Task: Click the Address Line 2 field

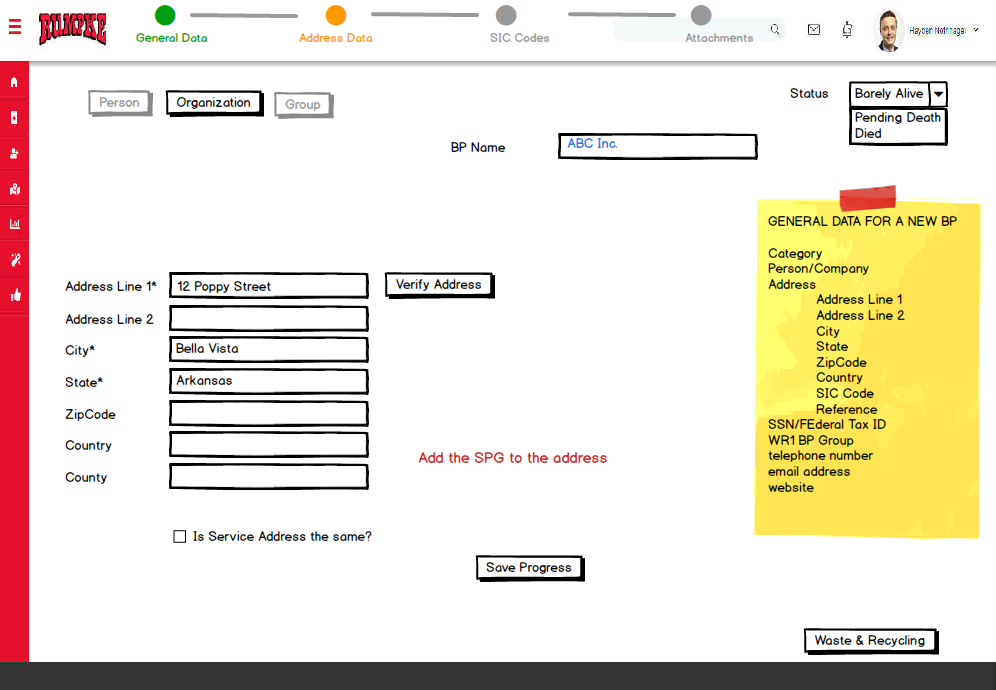Action: [x=269, y=318]
